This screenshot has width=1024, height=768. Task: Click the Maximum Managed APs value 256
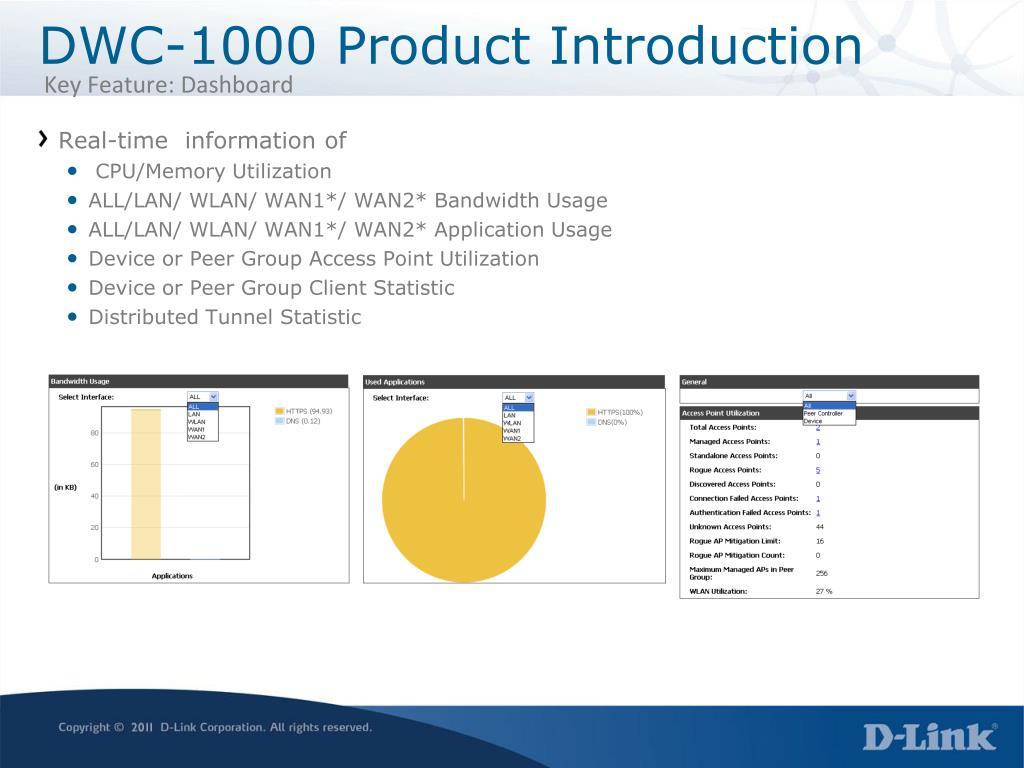(x=822, y=573)
